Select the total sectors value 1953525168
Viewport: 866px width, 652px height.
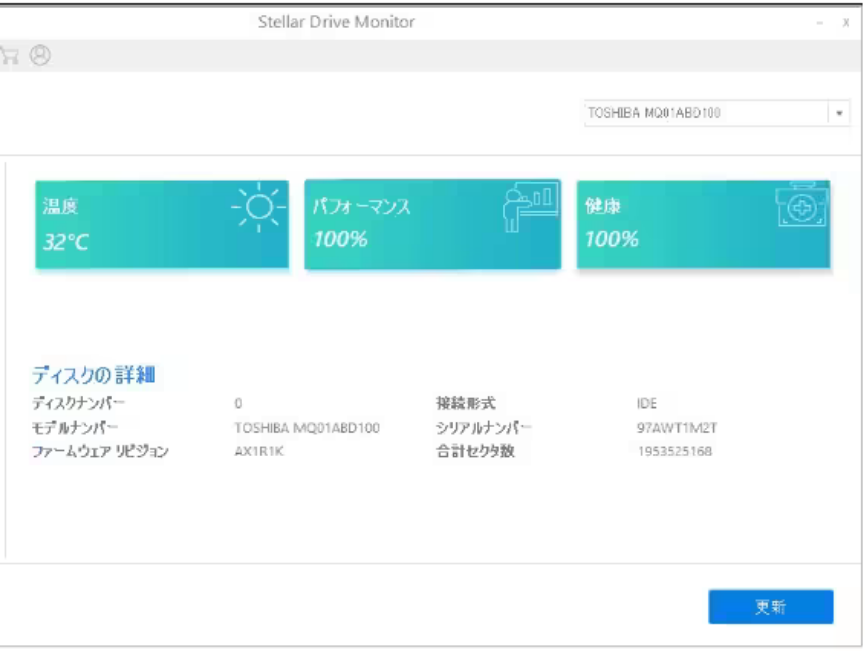(x=674, y=452)
